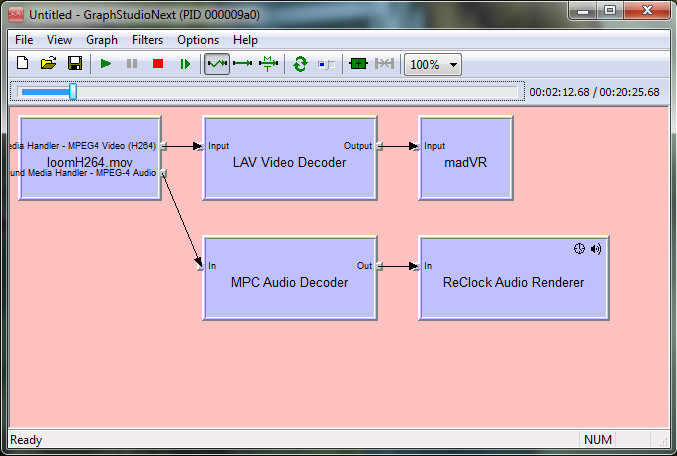Stop playback with red square button
677x456 pixels.
158,64
